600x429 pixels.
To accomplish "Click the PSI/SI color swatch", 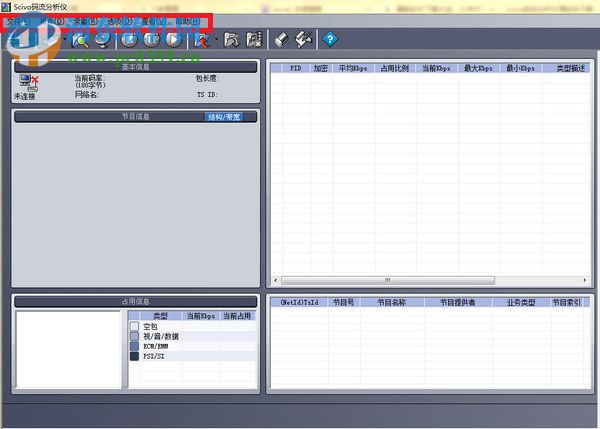I will (x=134, y=356).
